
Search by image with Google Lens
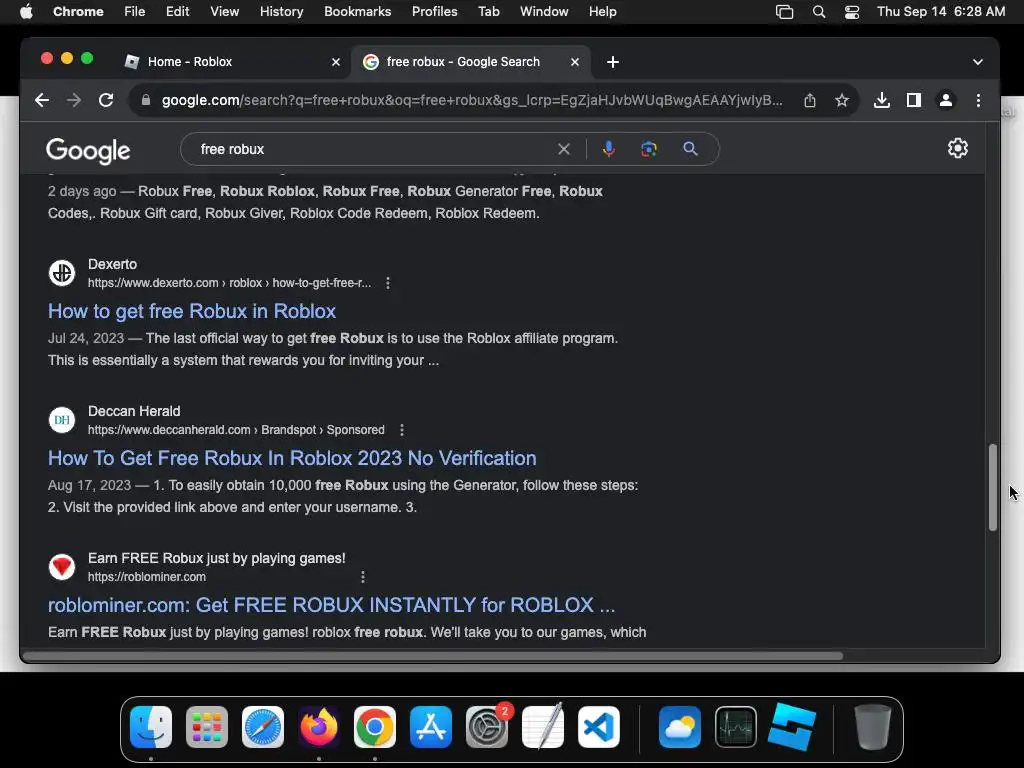click(x=648, y=149)
